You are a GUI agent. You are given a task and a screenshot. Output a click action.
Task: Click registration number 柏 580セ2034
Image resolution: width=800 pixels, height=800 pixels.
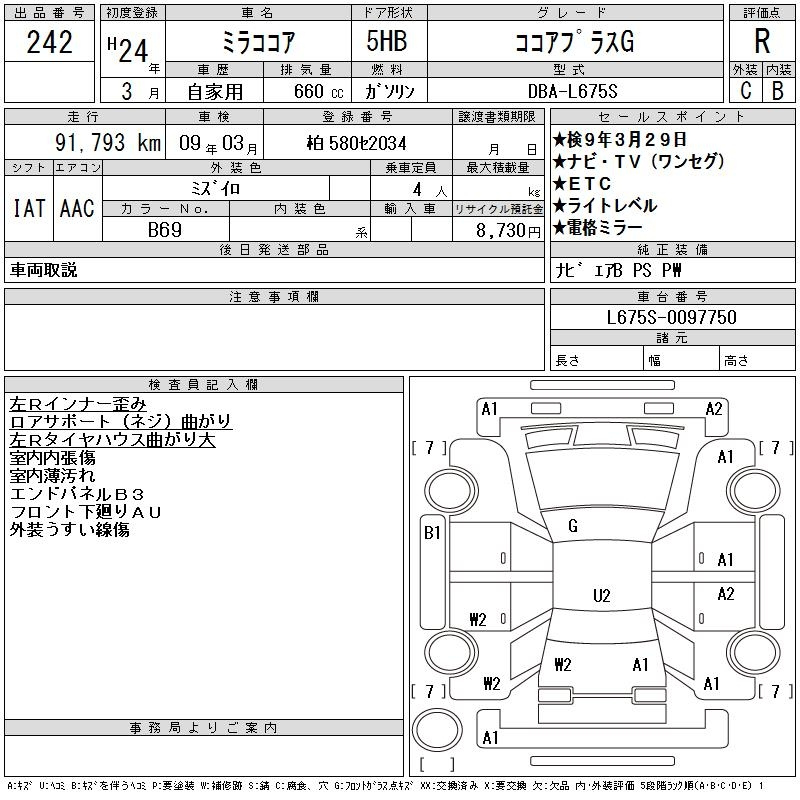[x=356, y=143]
